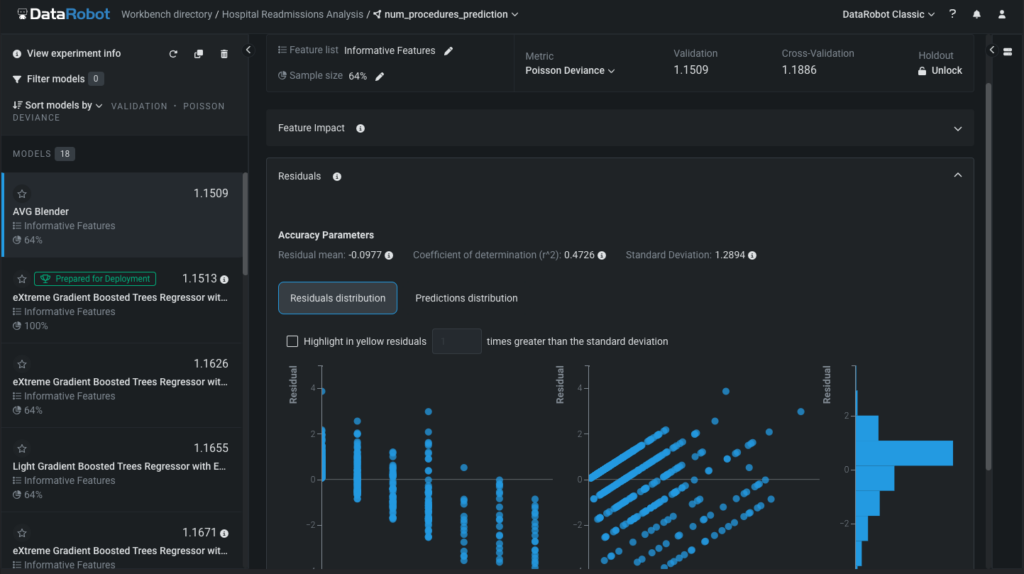Go to Workbench directory breadcrumb
The height and width of the screenshot is (574, 1024).
point(167,14)
